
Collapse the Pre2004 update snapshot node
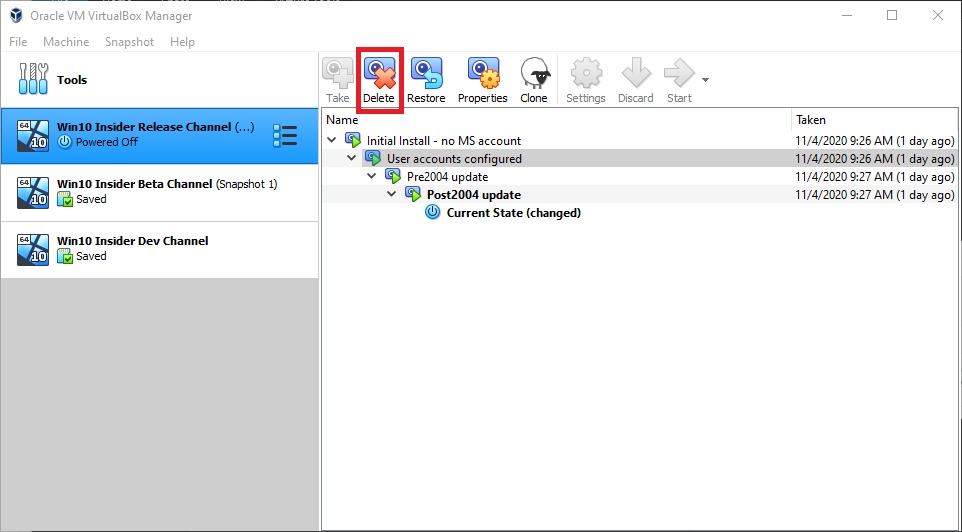pyautogui.click(x=372, y=176)
